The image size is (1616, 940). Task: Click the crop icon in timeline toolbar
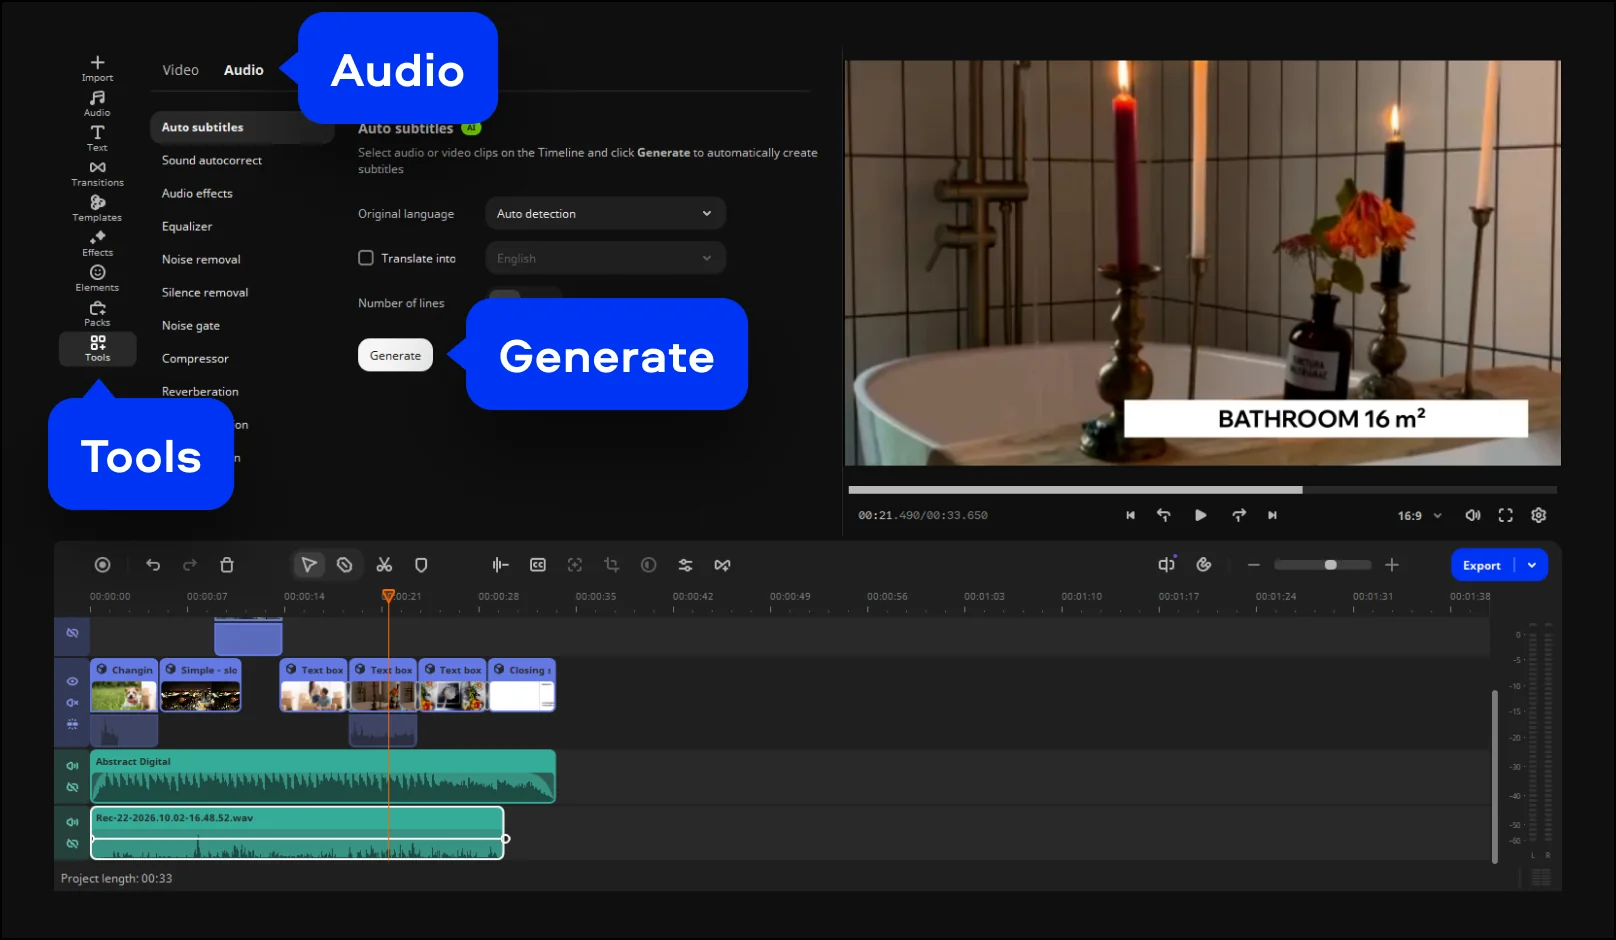(611, 565)
